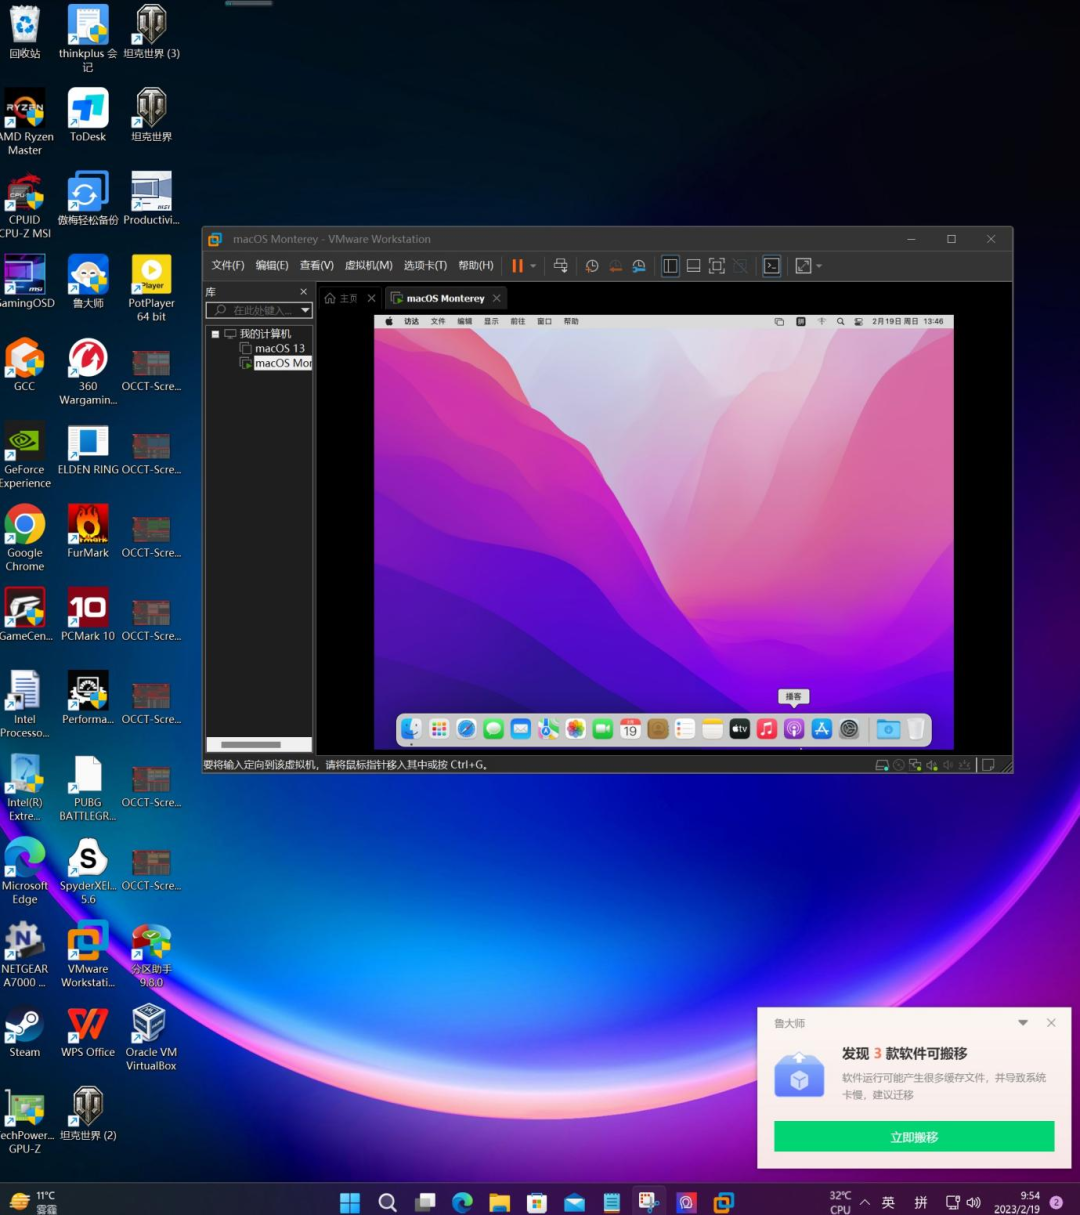Open Maps in the macOS dock
1080x1215 pixels.
tap(548, 729)
